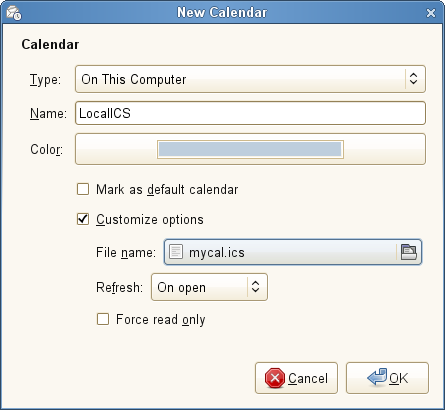Screen dimensions: 445x410
Task: Confirm with the OK button
Action: (x=387, y=378)
